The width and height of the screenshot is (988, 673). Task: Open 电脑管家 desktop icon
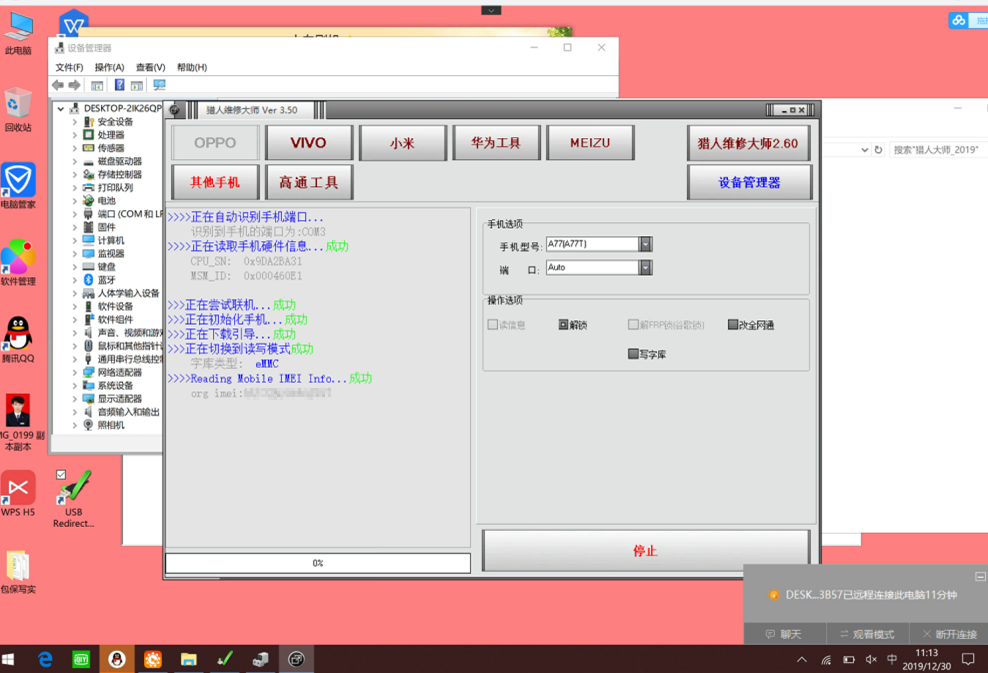[18, 186]
